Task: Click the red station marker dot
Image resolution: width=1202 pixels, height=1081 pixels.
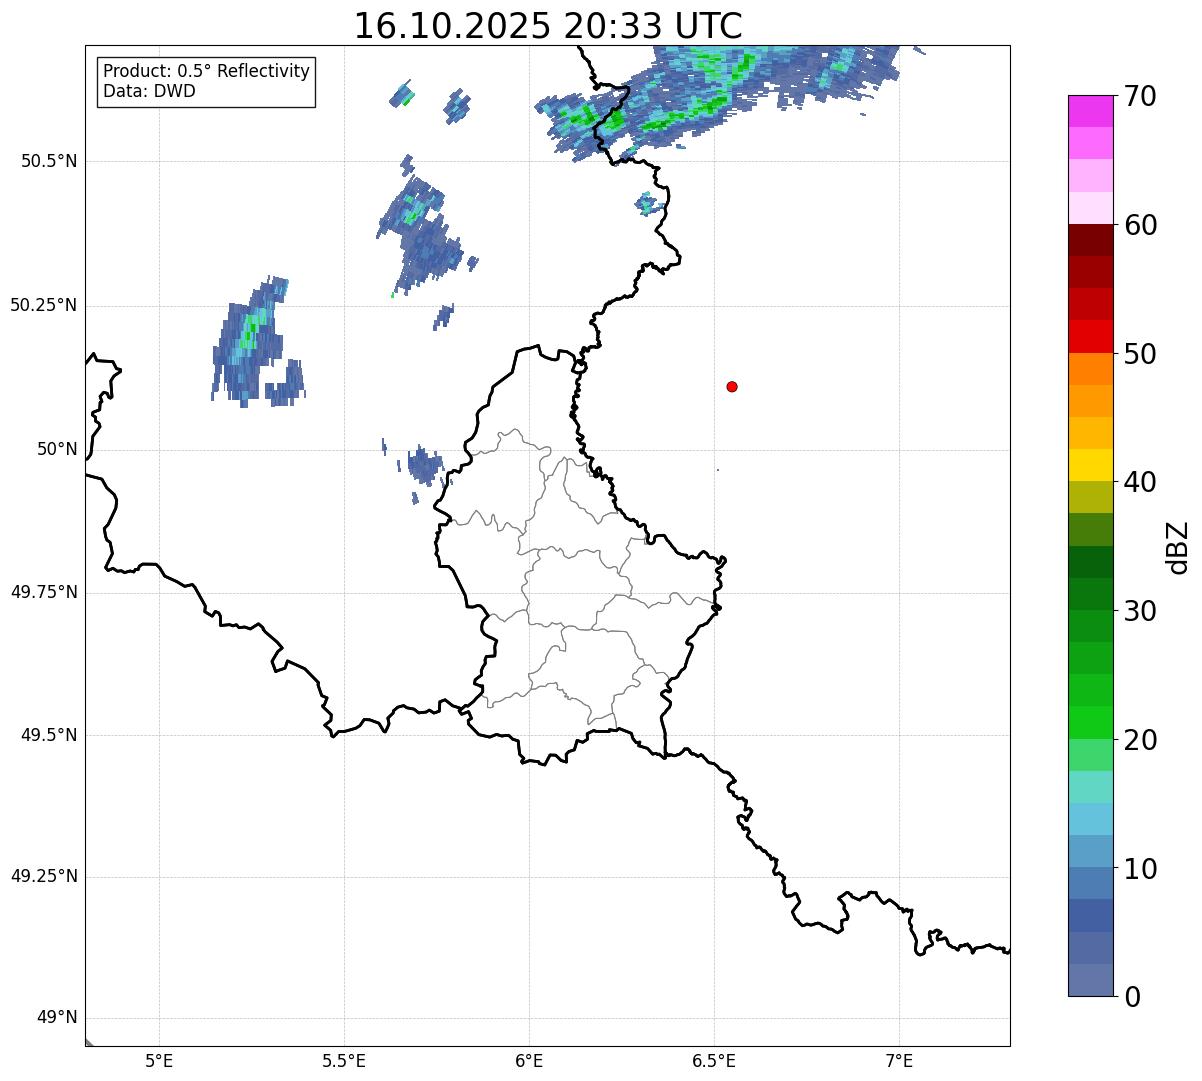Action: (732, 386)
